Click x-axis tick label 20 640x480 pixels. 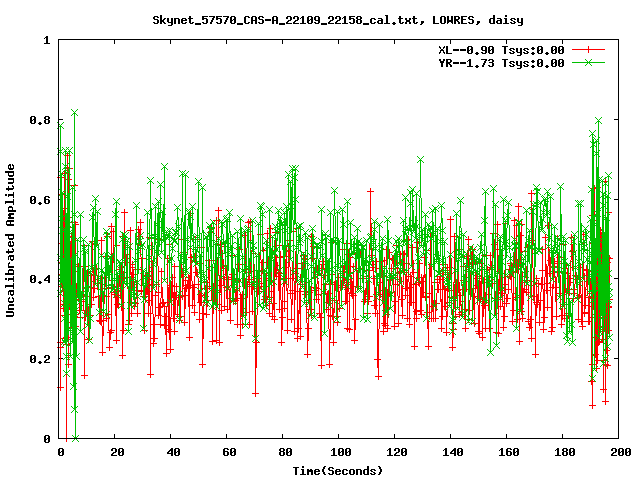[117, 452]
